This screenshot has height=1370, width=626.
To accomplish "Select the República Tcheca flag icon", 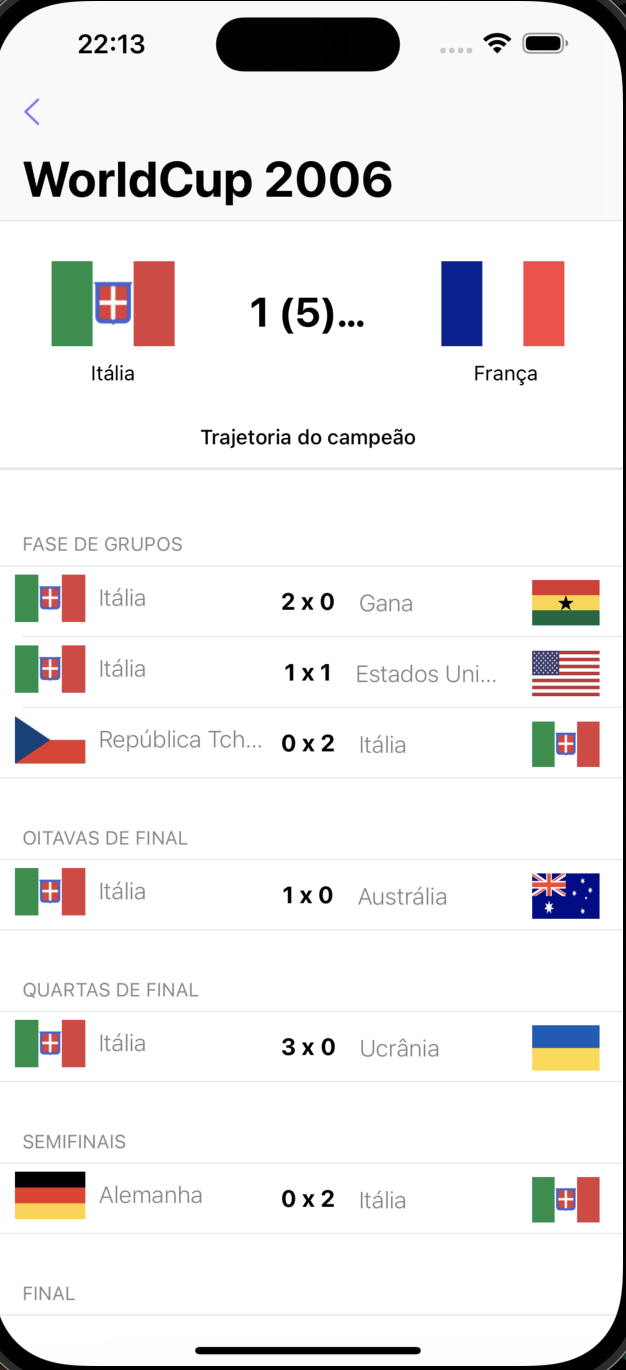I will pyautogui.click(x=50, y=742).
